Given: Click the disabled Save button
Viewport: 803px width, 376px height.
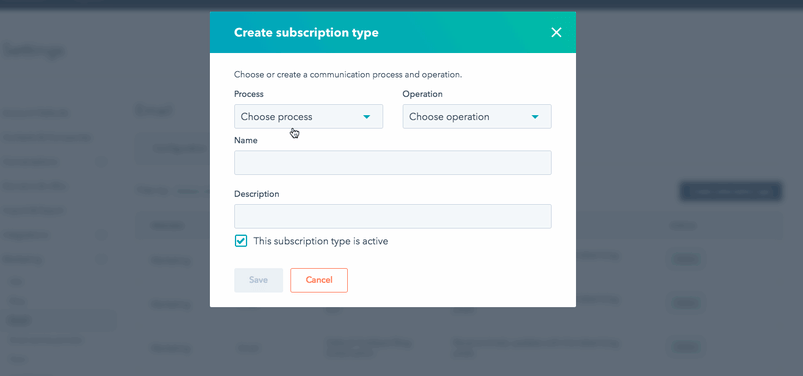Looking at the screenshot, I should click(x=259, y=280).
